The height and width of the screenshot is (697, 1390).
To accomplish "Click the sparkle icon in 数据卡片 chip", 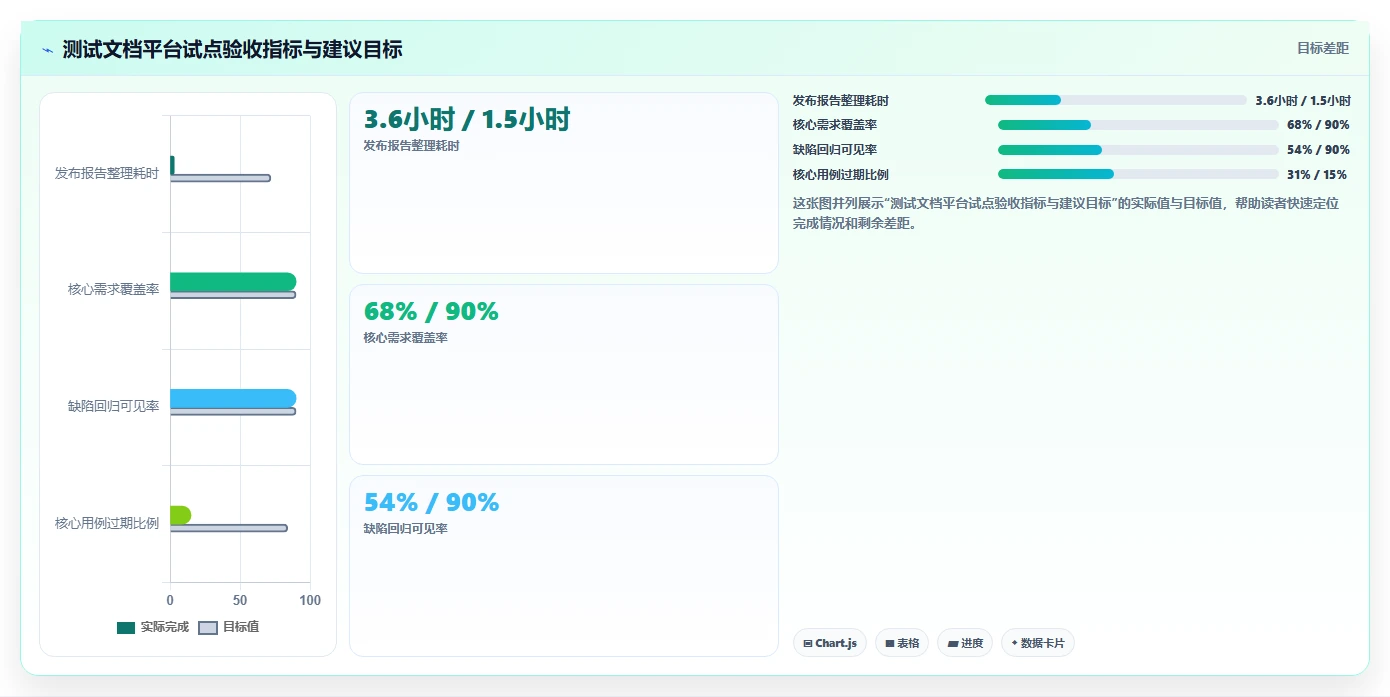I will 1014,643.
